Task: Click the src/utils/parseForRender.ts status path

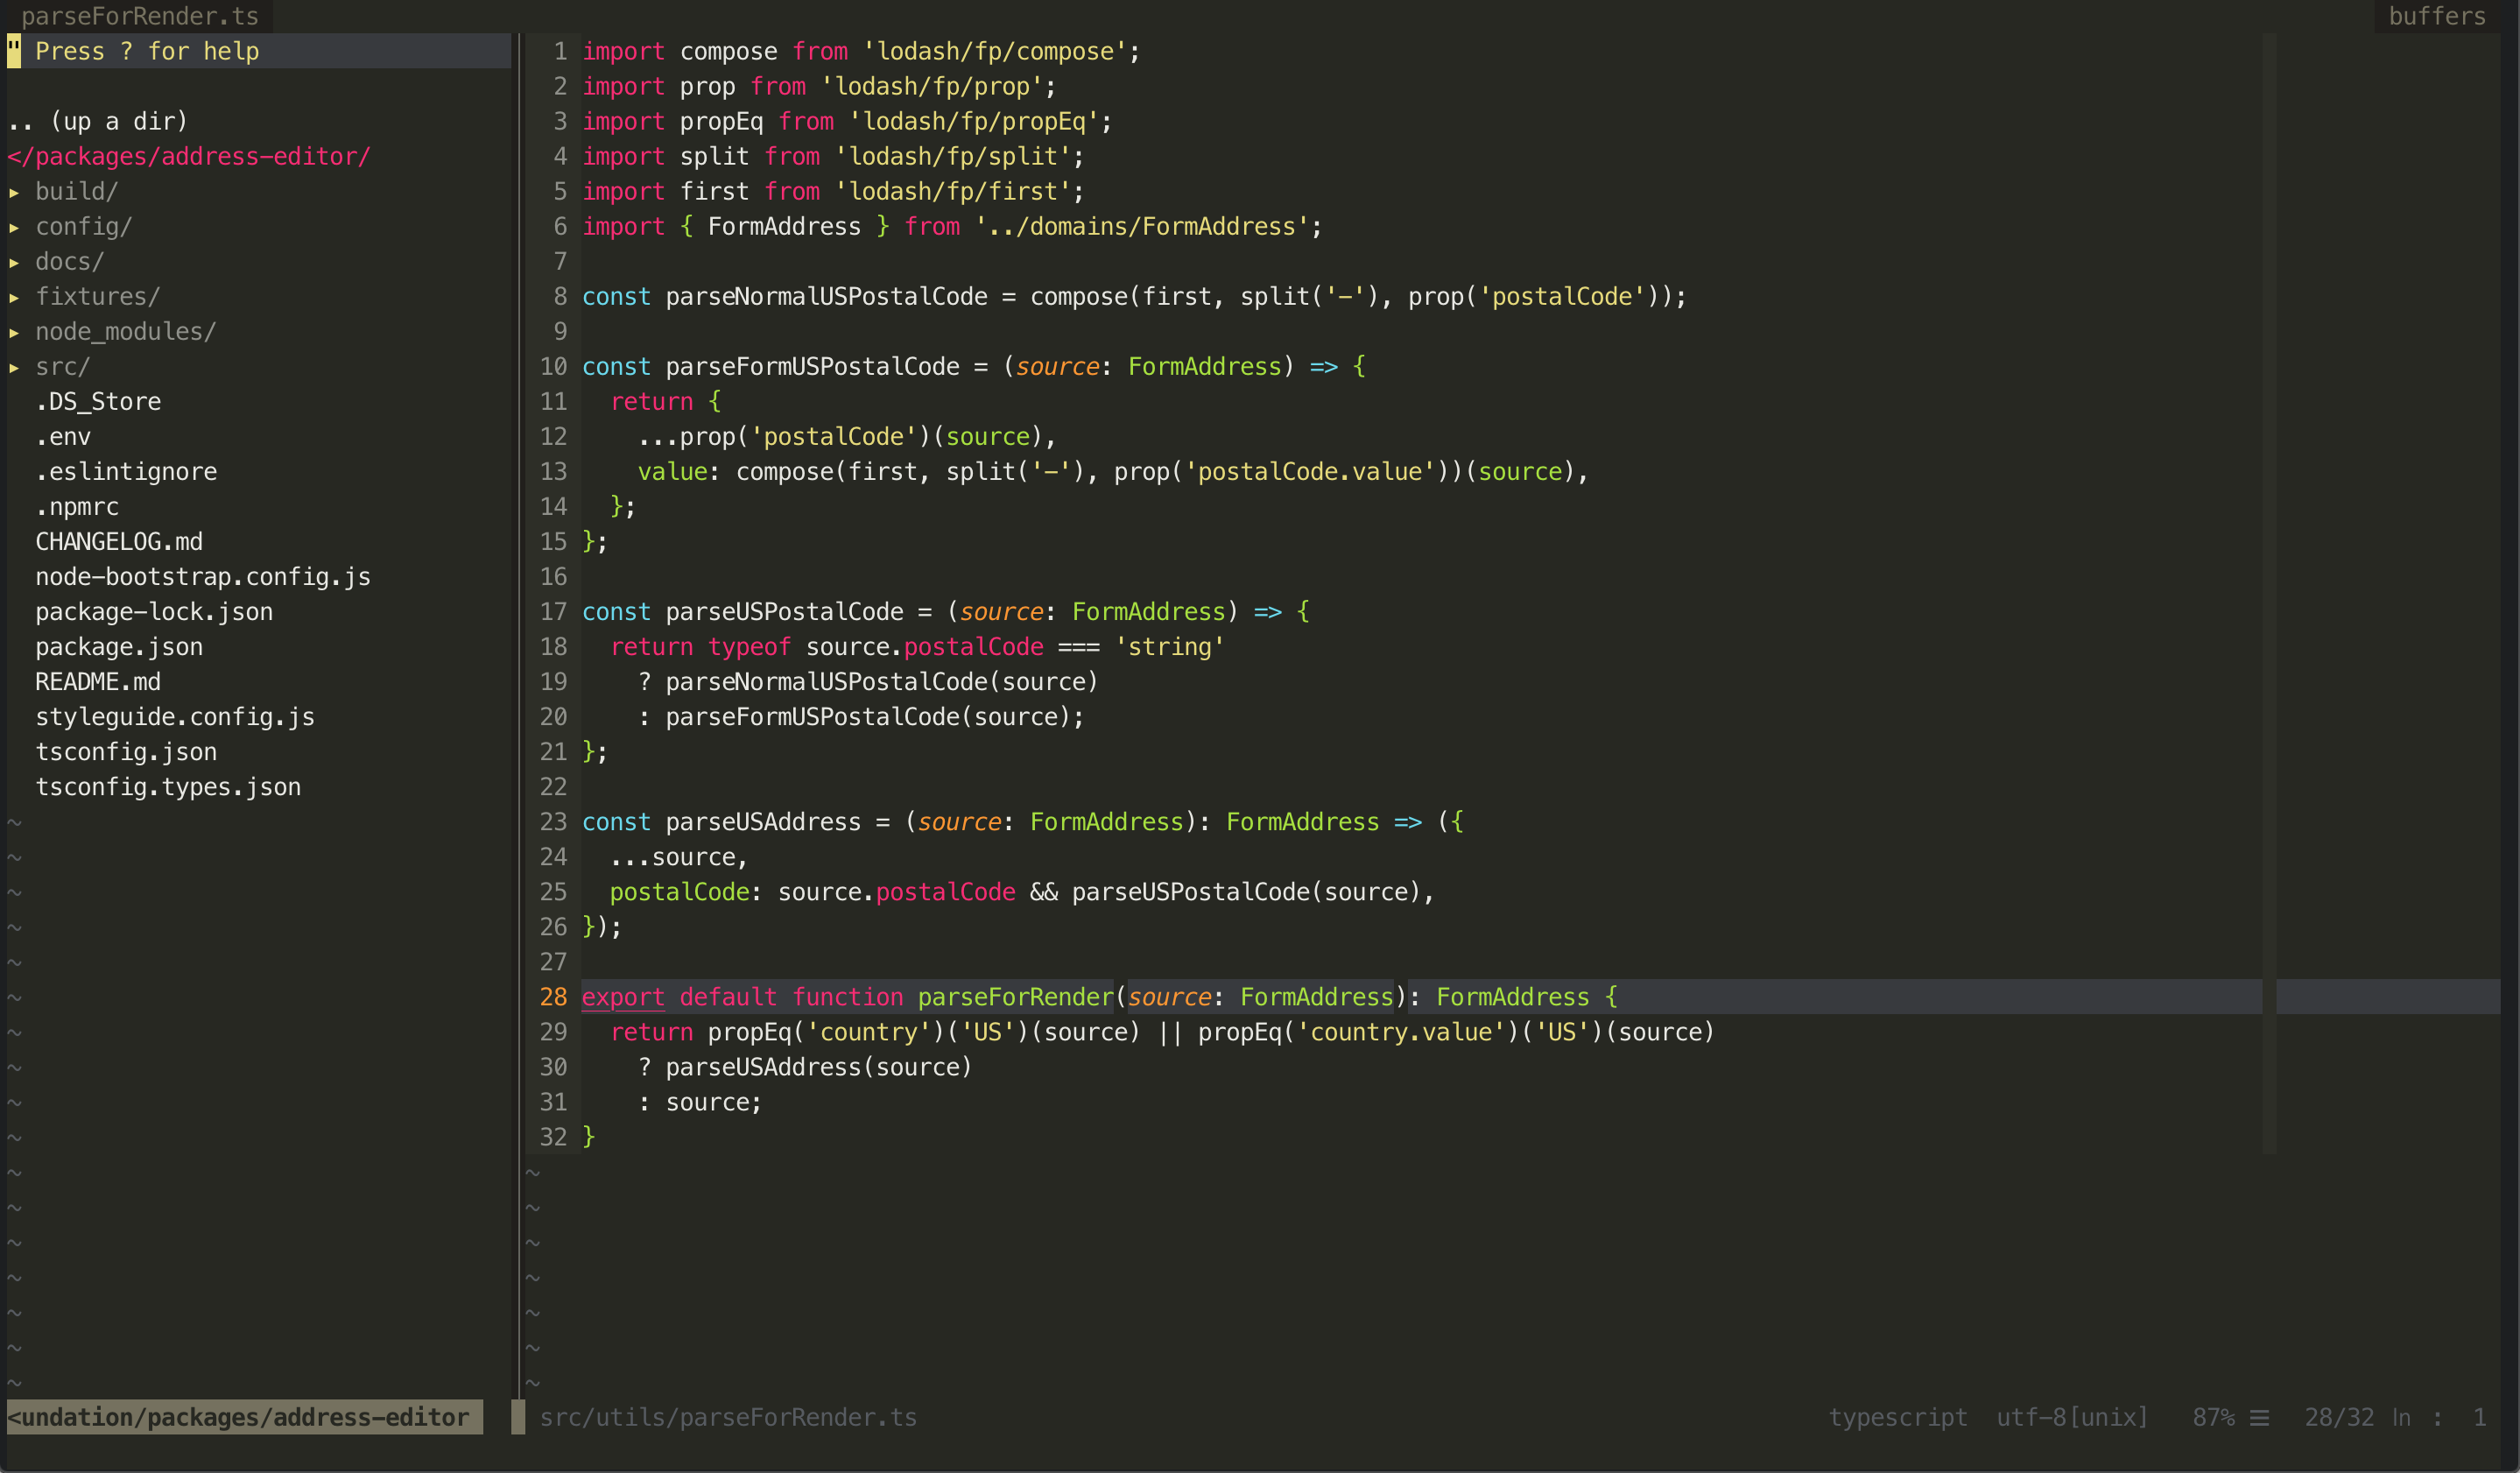Action: (727, 1417)
